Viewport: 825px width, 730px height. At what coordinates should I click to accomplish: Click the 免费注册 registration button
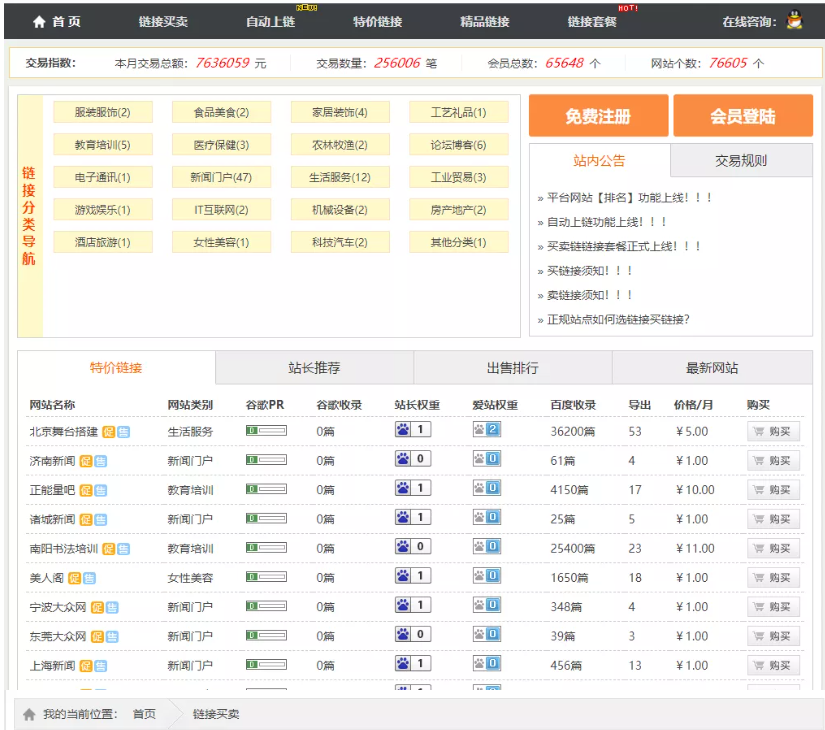click(597, 116)
